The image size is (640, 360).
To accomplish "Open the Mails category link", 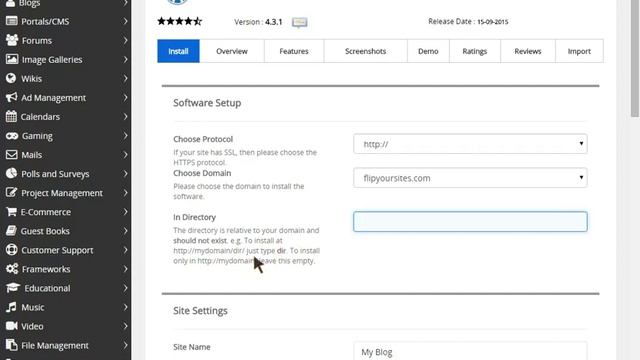I will click(31, 155).
